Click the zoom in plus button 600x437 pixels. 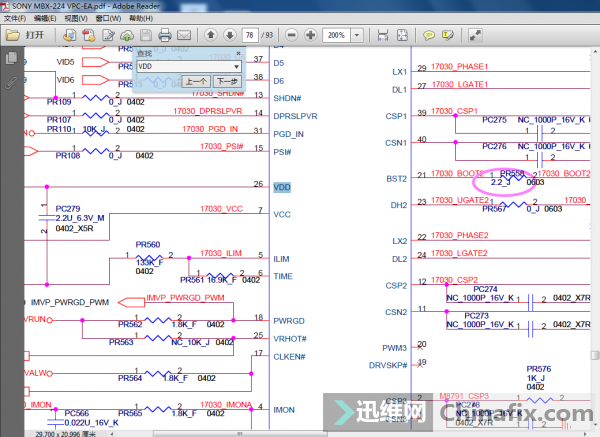(311, 35)
